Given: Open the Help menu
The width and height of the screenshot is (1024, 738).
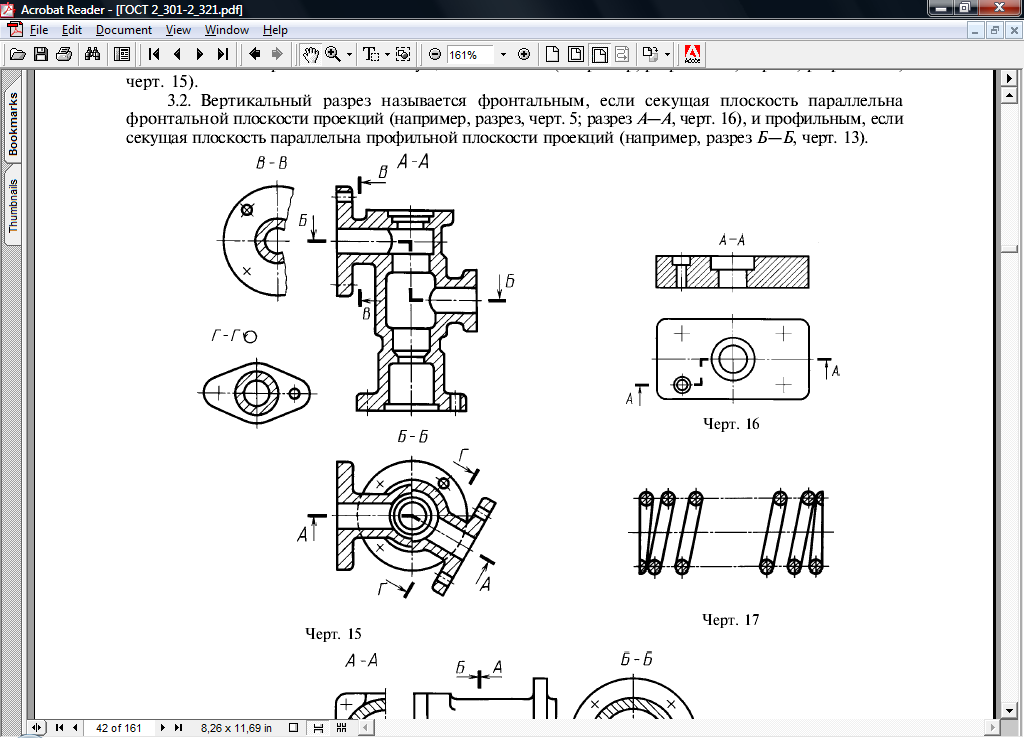Looking at the screenshot, I should (275, 30).
